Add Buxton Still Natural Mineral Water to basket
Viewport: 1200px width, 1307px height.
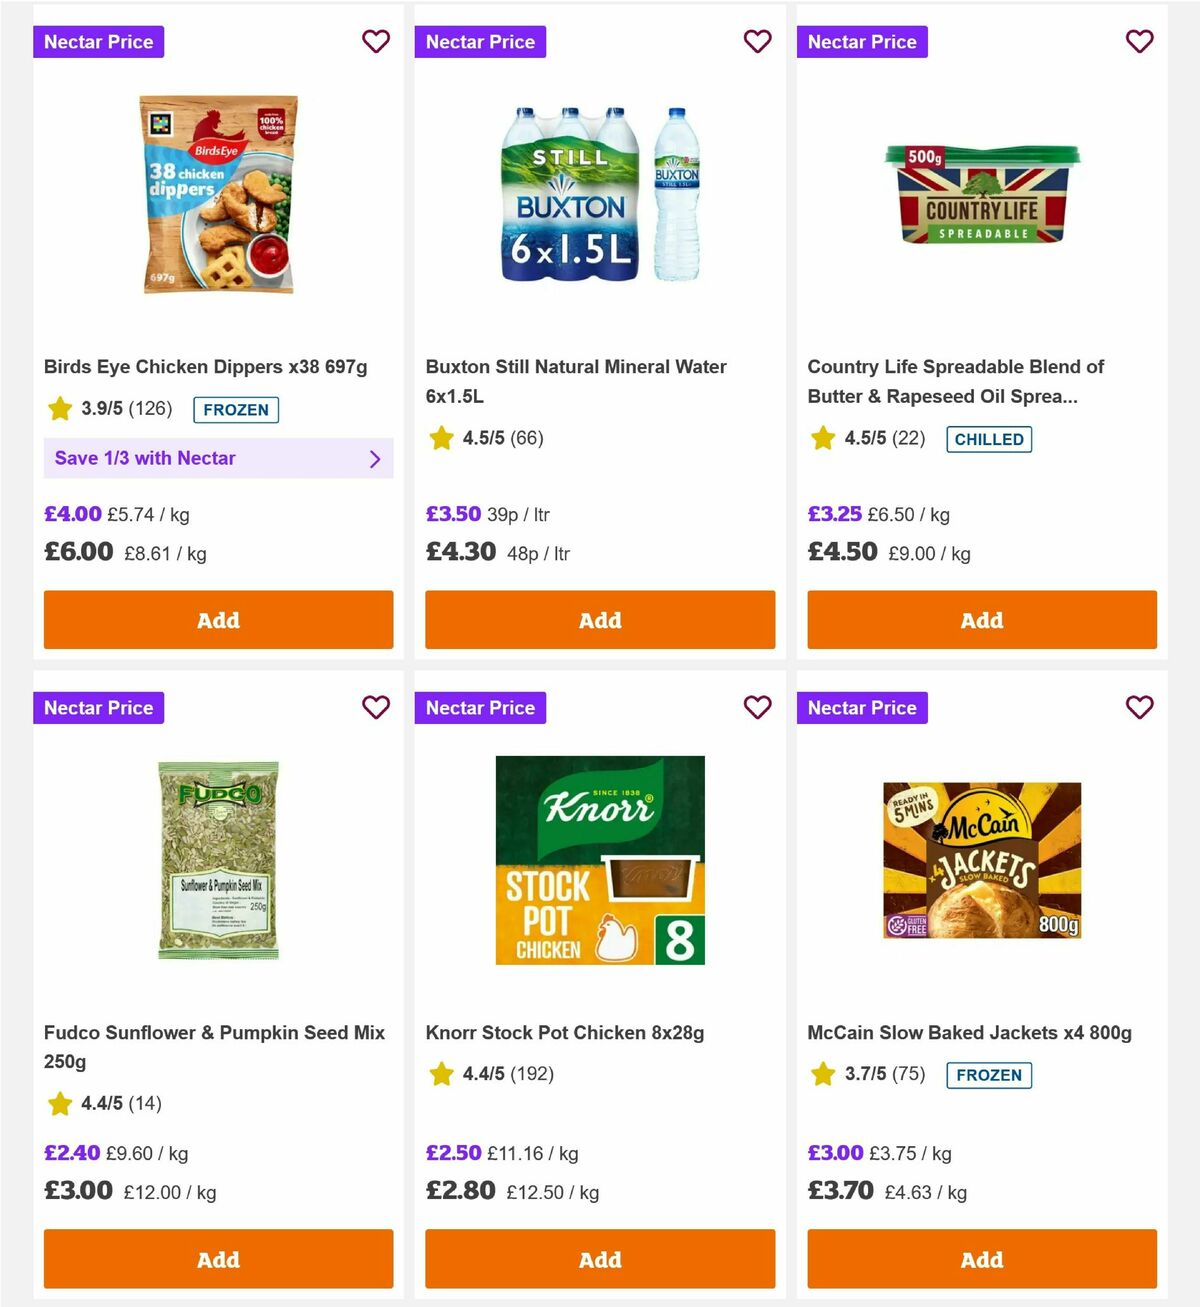599,620
